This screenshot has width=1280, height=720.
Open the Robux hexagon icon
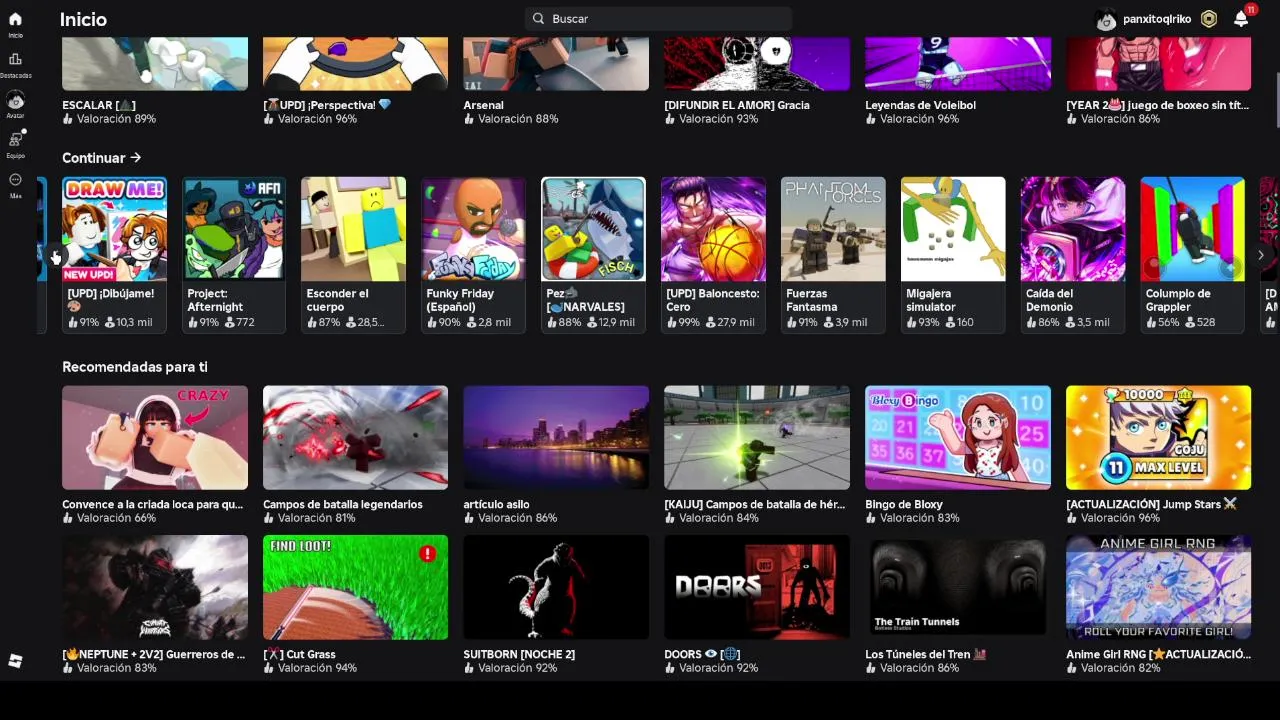click(x=1209, y=19)
